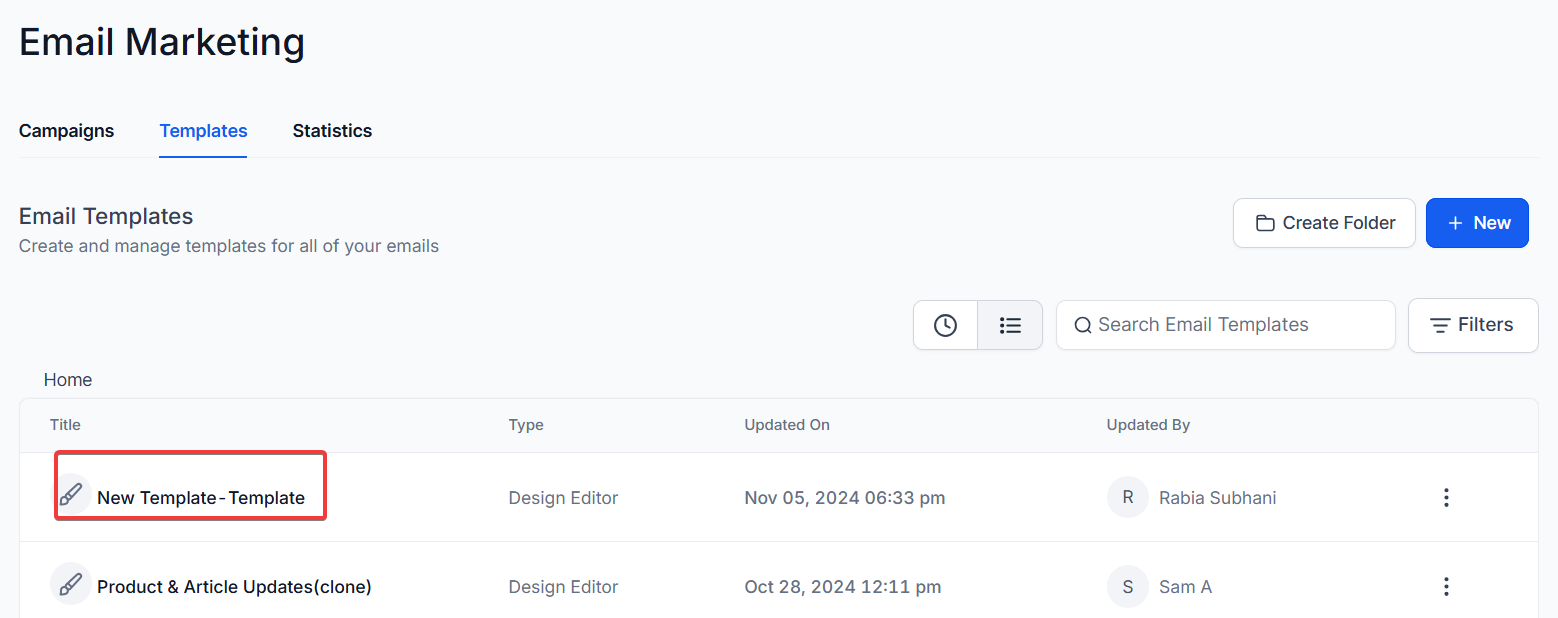Switch to recently updated clock view

[945, 325]
